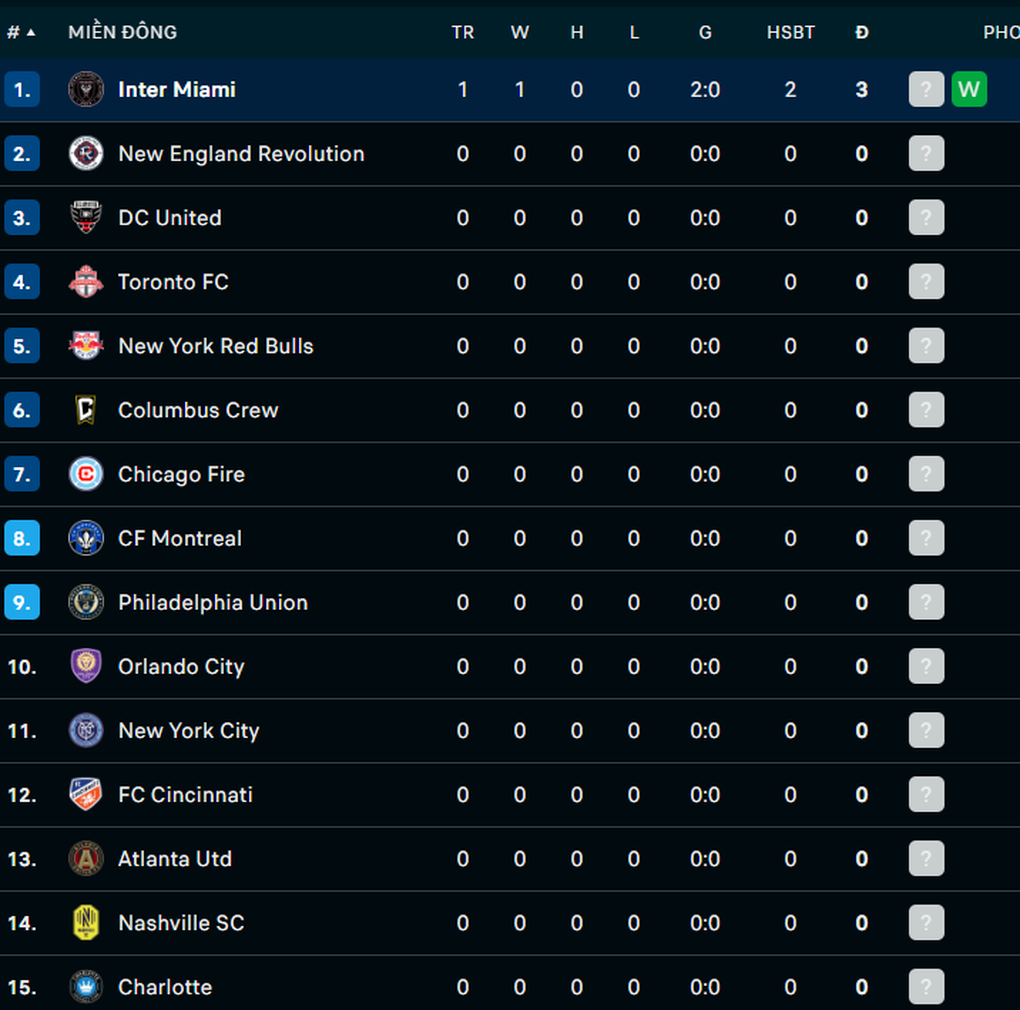The height and width of the screenshot is (1010, 1020).
Task: Sort standings by the HSBT column header
Action: (790, 32)
